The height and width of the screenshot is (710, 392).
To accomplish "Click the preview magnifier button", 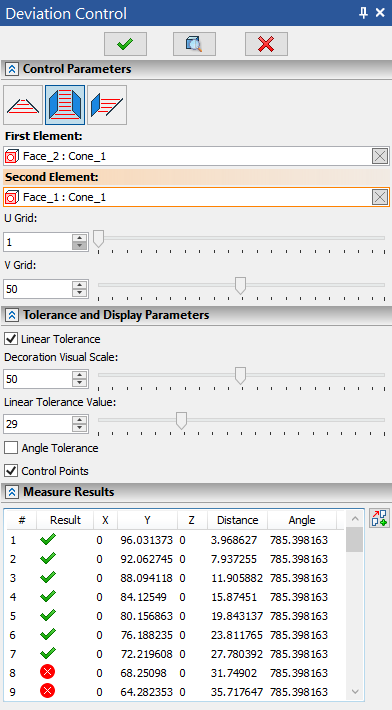I will [194, 44].
